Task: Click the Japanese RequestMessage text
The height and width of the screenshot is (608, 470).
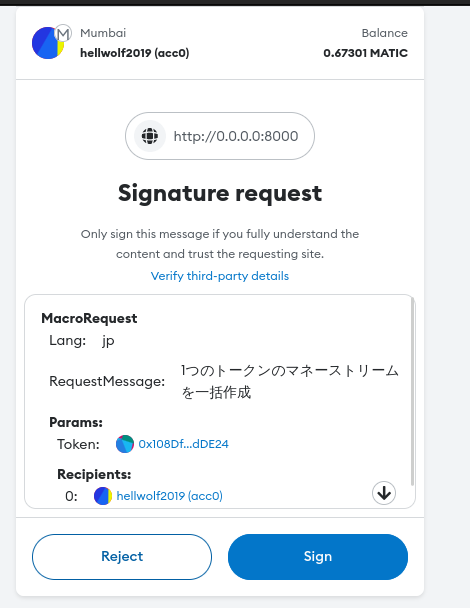Action: click(x=290, y=382)
